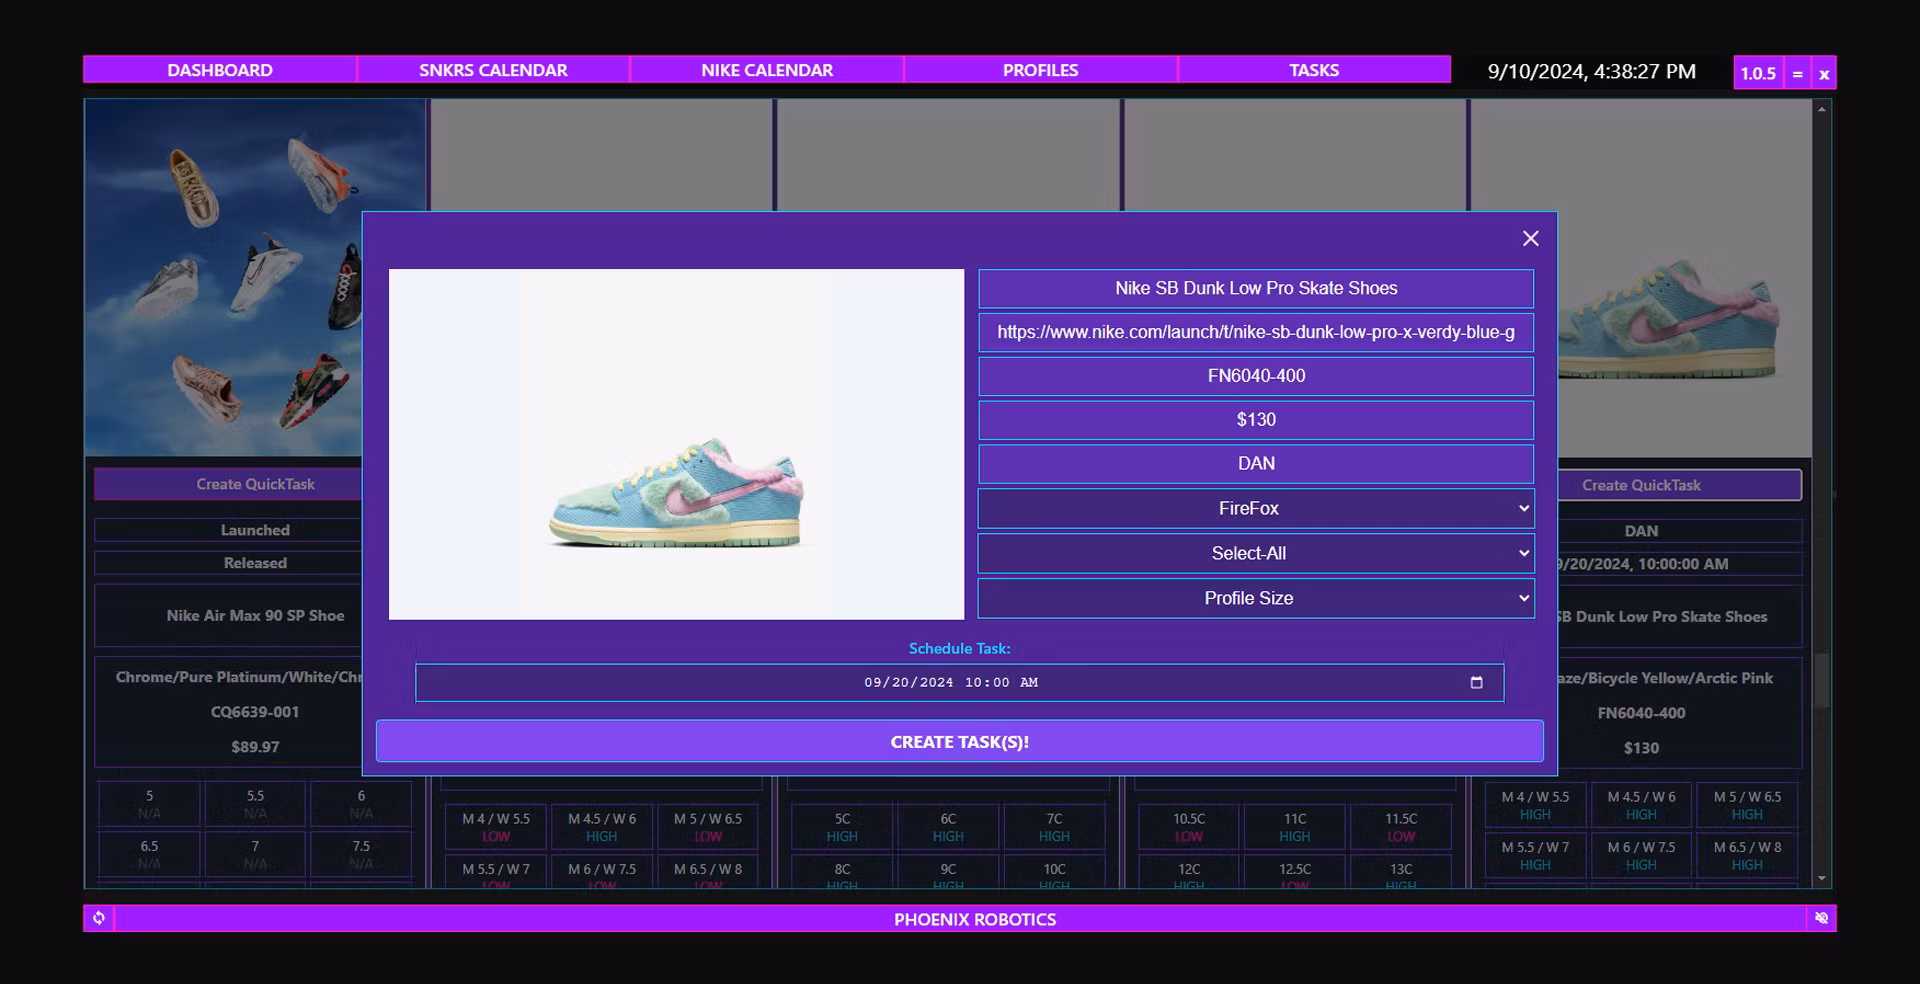Open the FireFox browser dropdown

pyautogui.click(x=1255, y=508)
